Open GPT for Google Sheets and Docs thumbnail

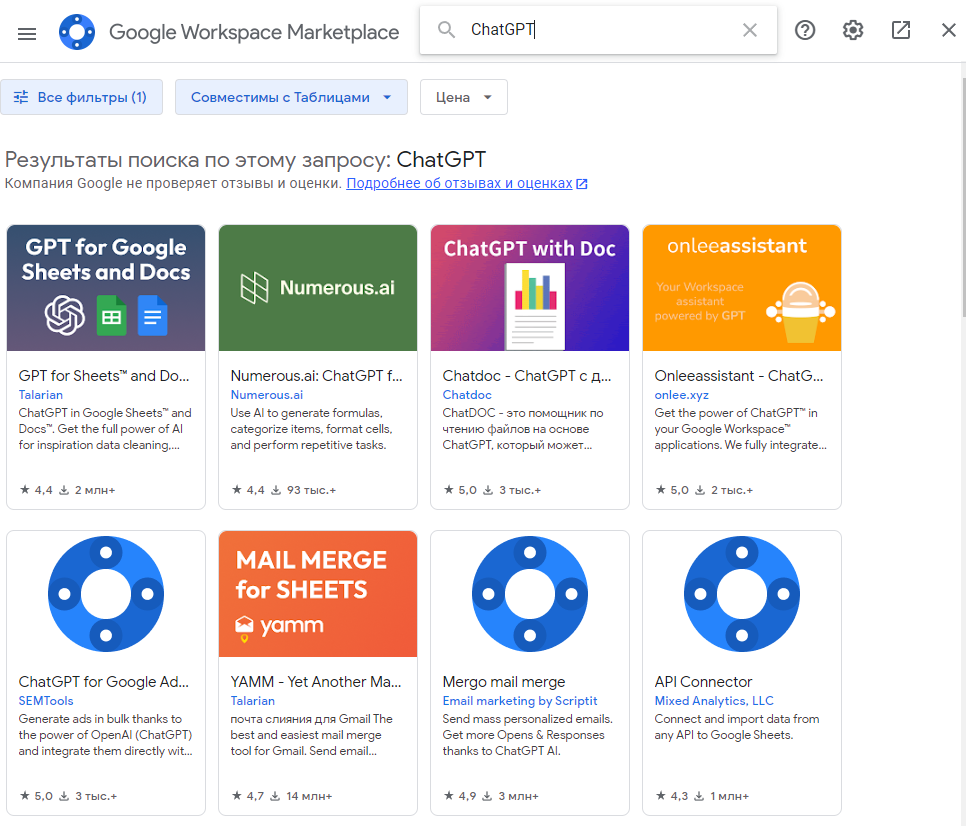(x=106, y=288)
